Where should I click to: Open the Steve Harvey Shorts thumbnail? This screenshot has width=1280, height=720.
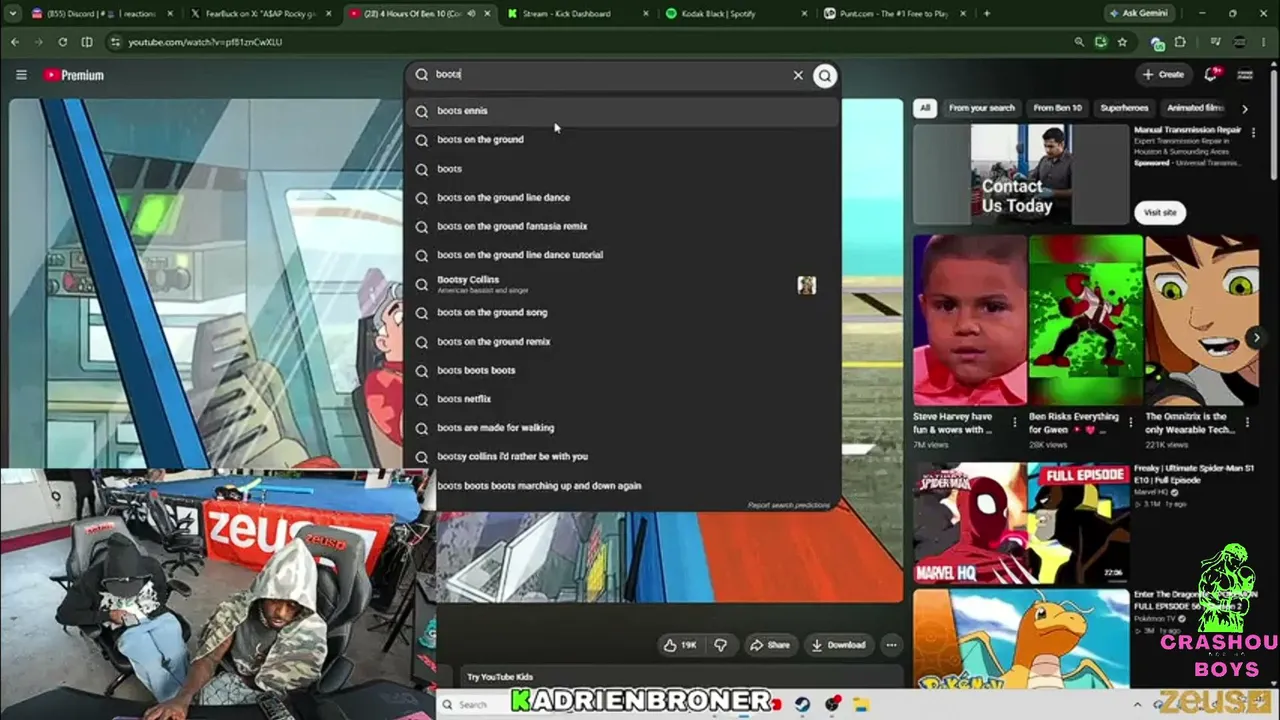970,320
